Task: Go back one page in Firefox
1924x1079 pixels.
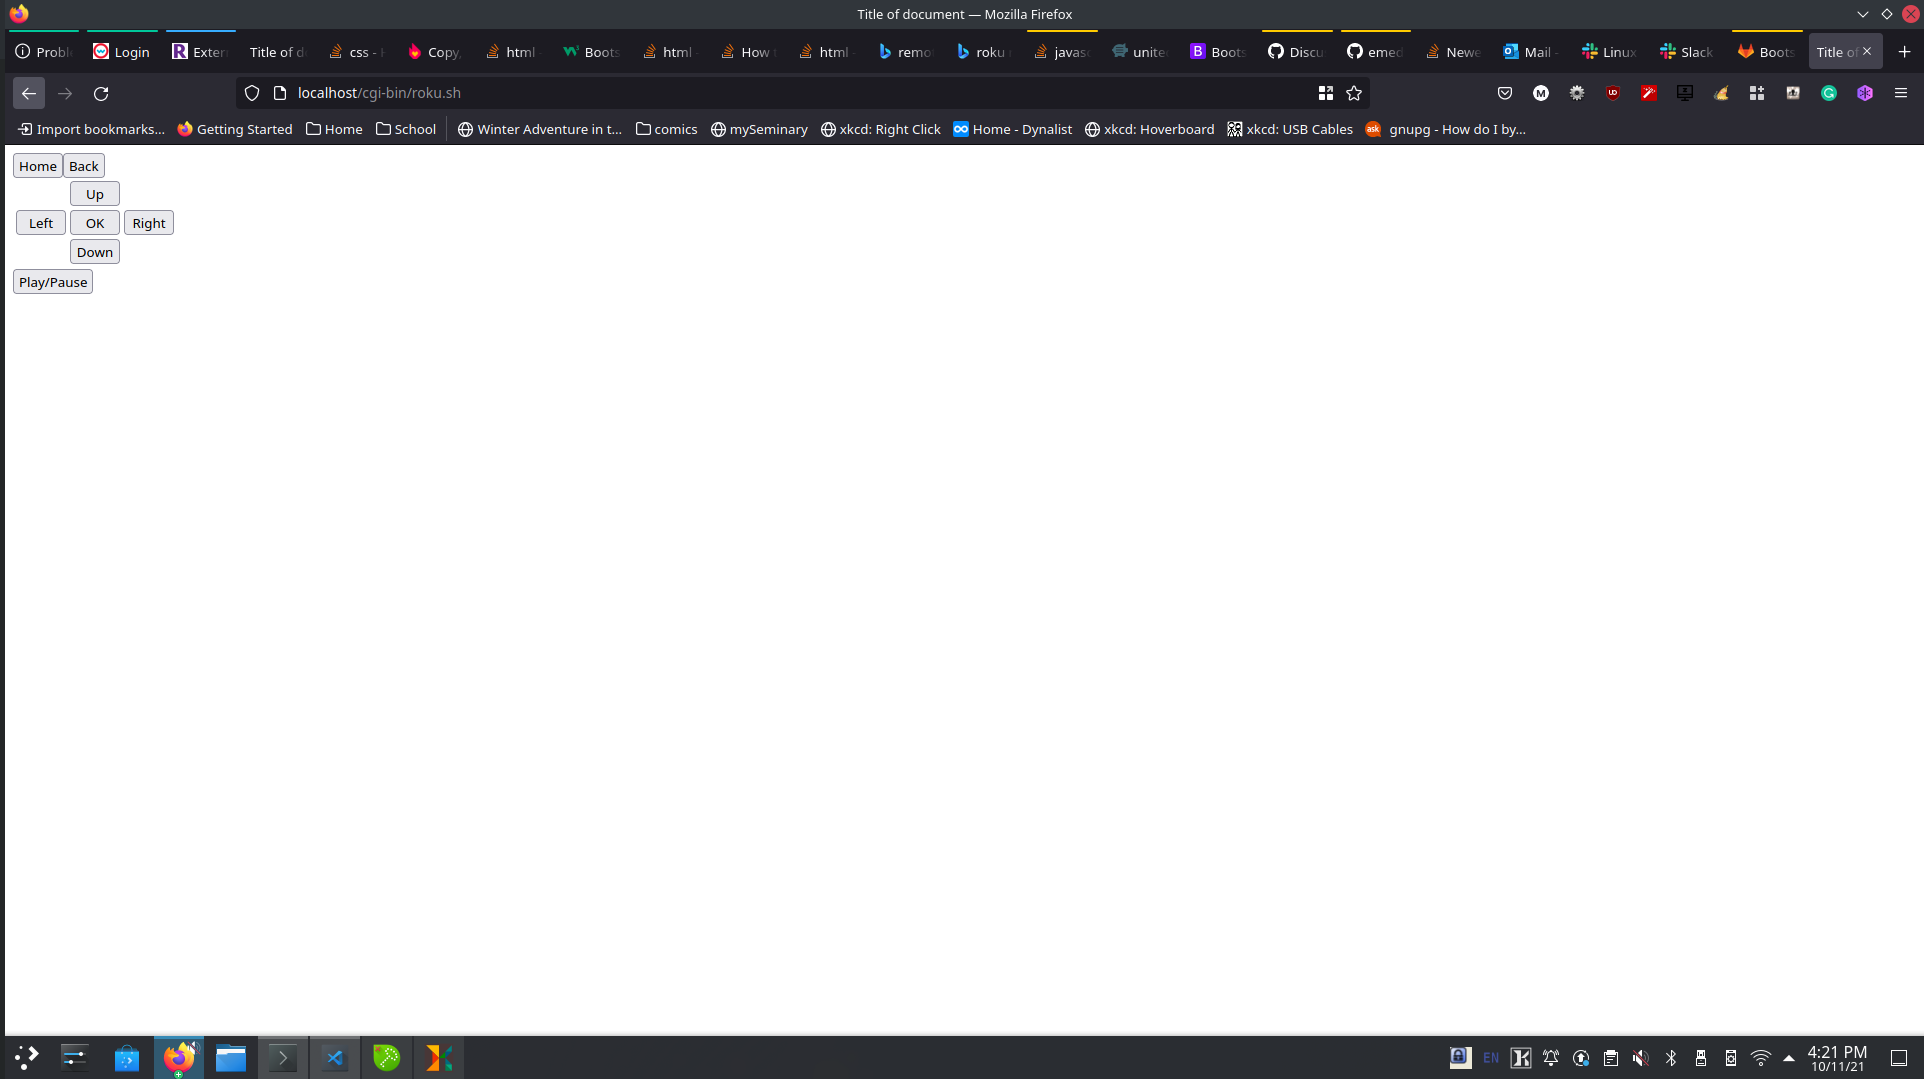Action: click(x=29, y=93)
